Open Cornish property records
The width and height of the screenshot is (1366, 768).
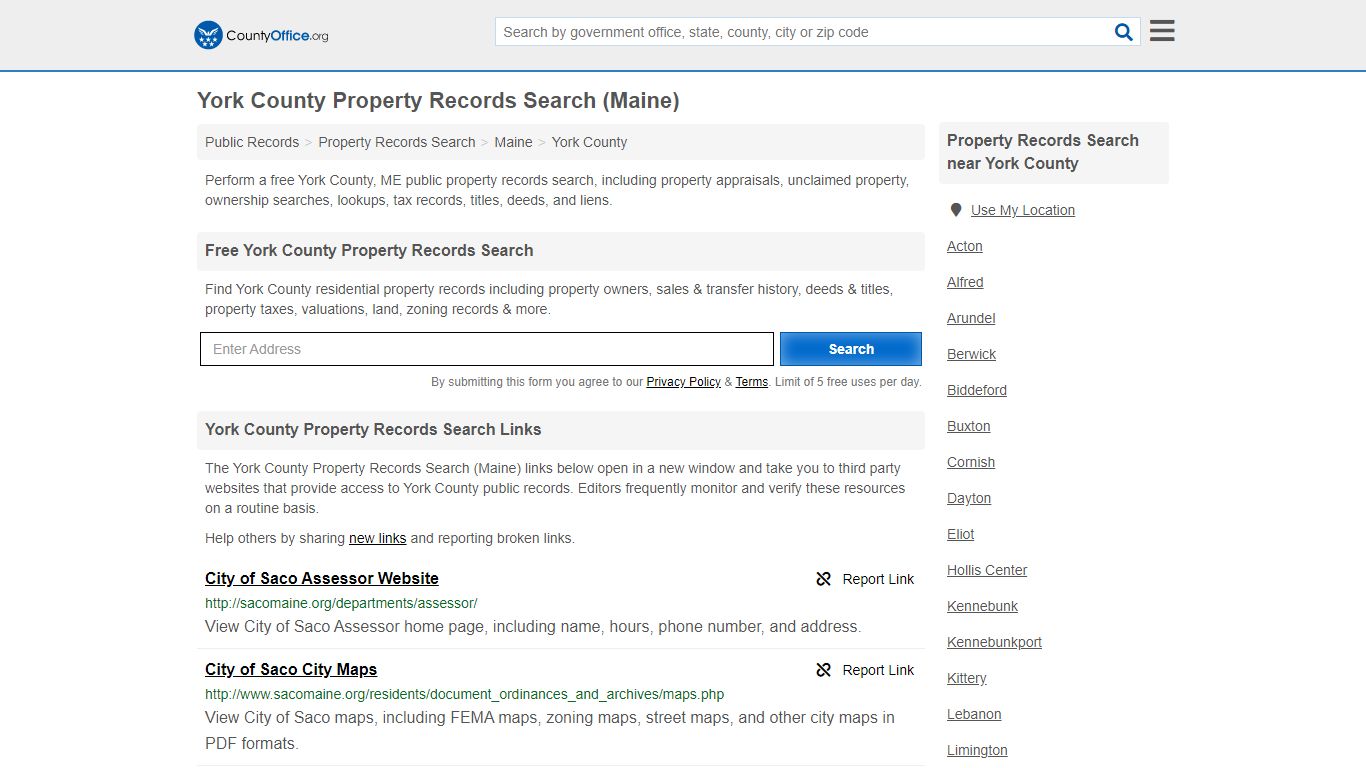(x=971, y=462)
